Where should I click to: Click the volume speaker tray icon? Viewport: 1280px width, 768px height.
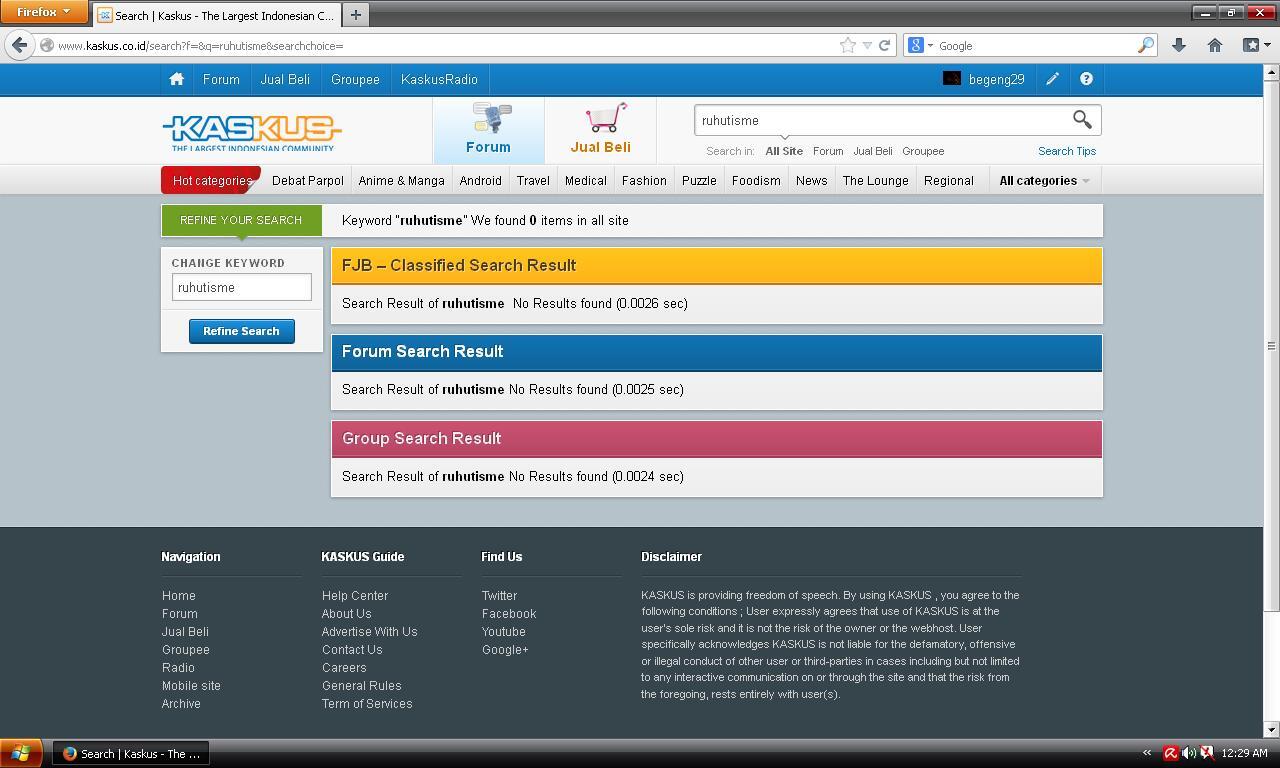coord(1188,753)
